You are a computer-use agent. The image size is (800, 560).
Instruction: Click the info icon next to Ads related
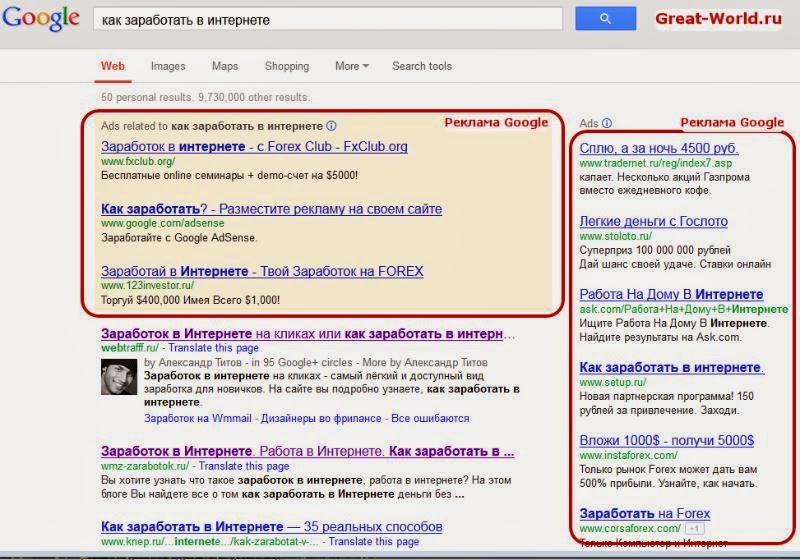(331, 125)
